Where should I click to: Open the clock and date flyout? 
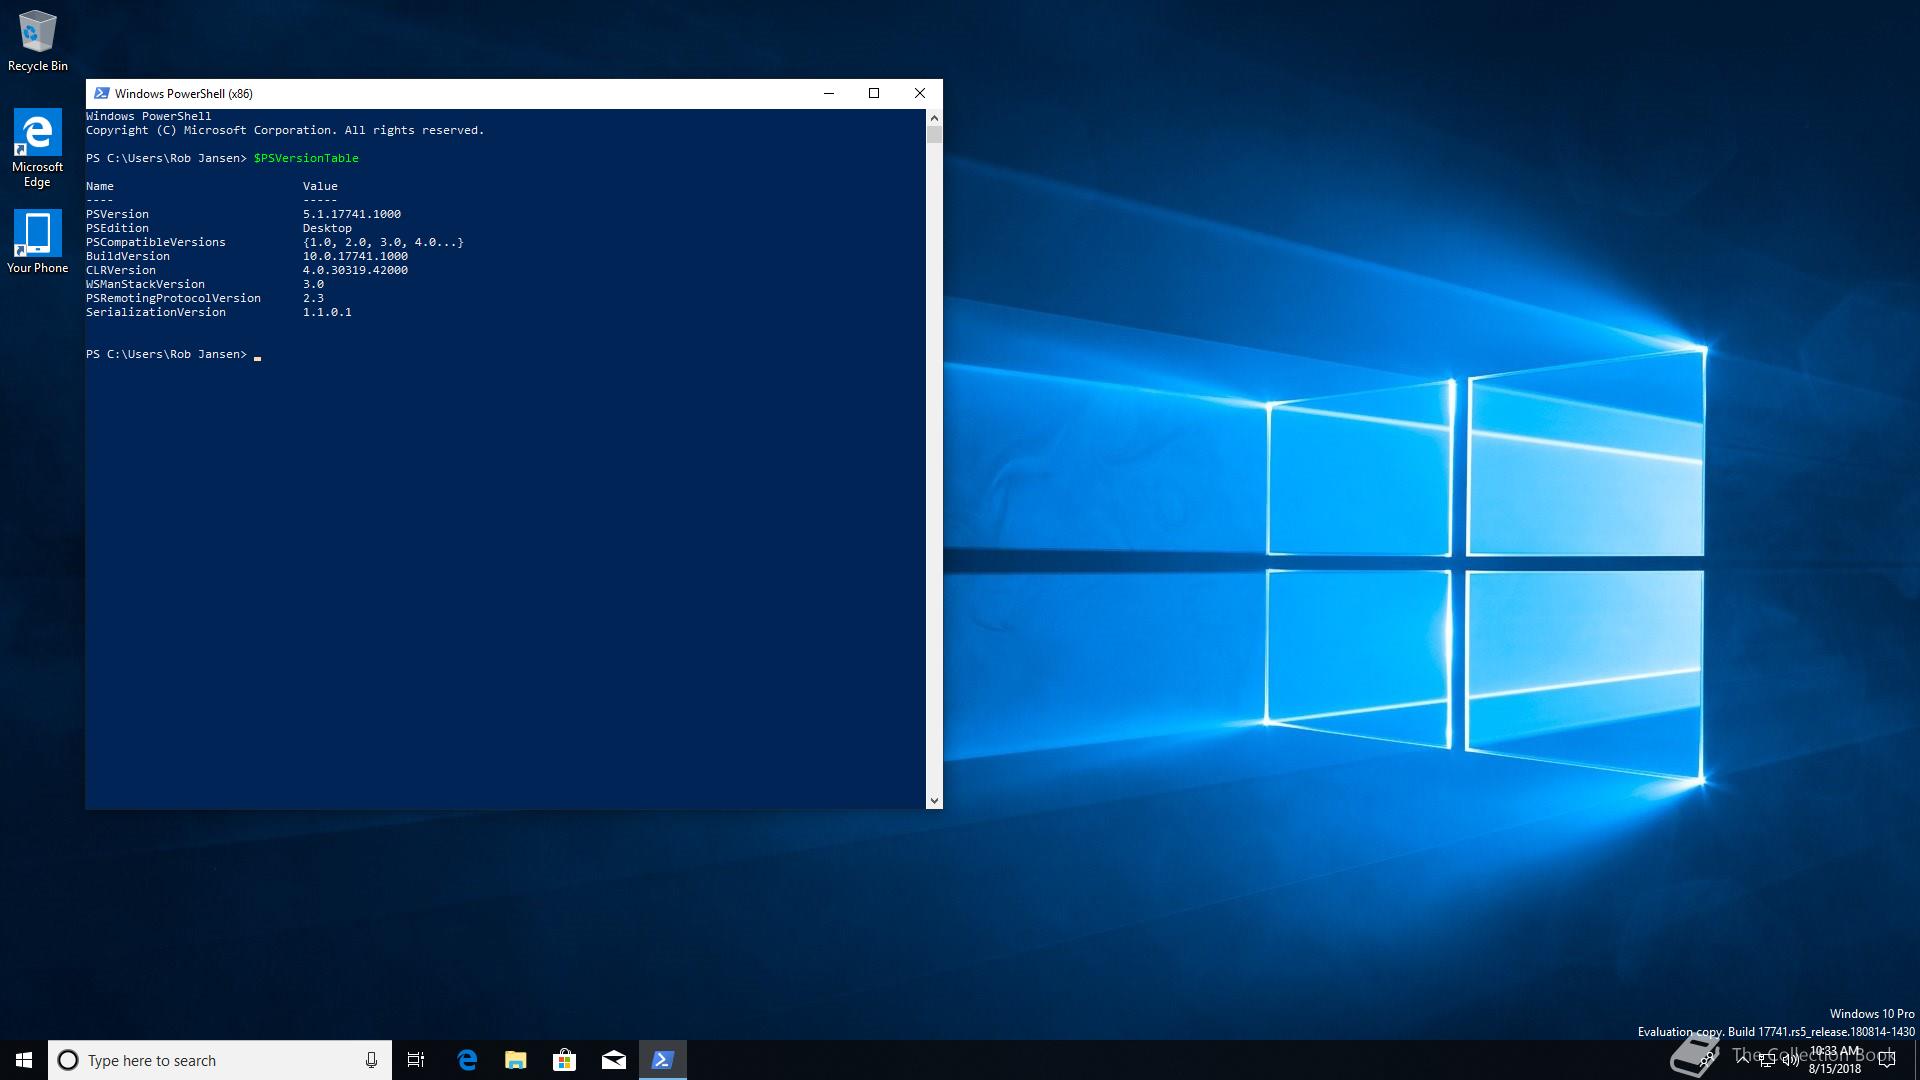click(x=1835, y=1060)
